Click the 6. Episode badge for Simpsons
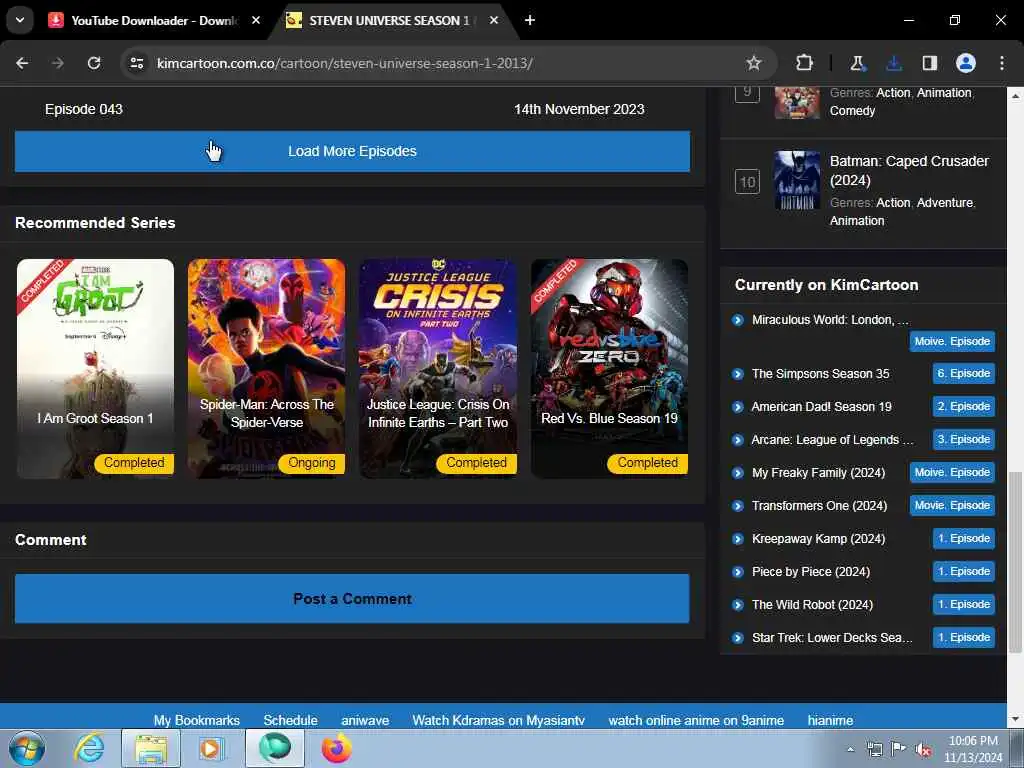 pyautogui.click(x=963, y=374)
